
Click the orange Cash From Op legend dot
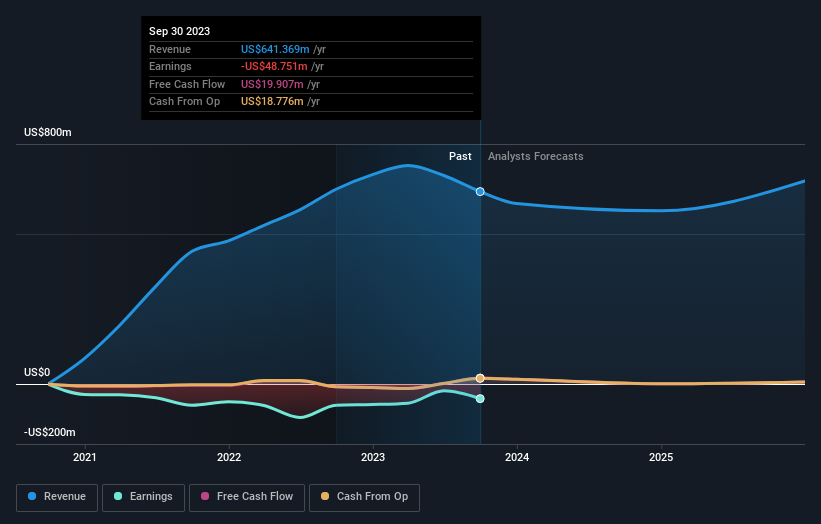click(325, 496)
